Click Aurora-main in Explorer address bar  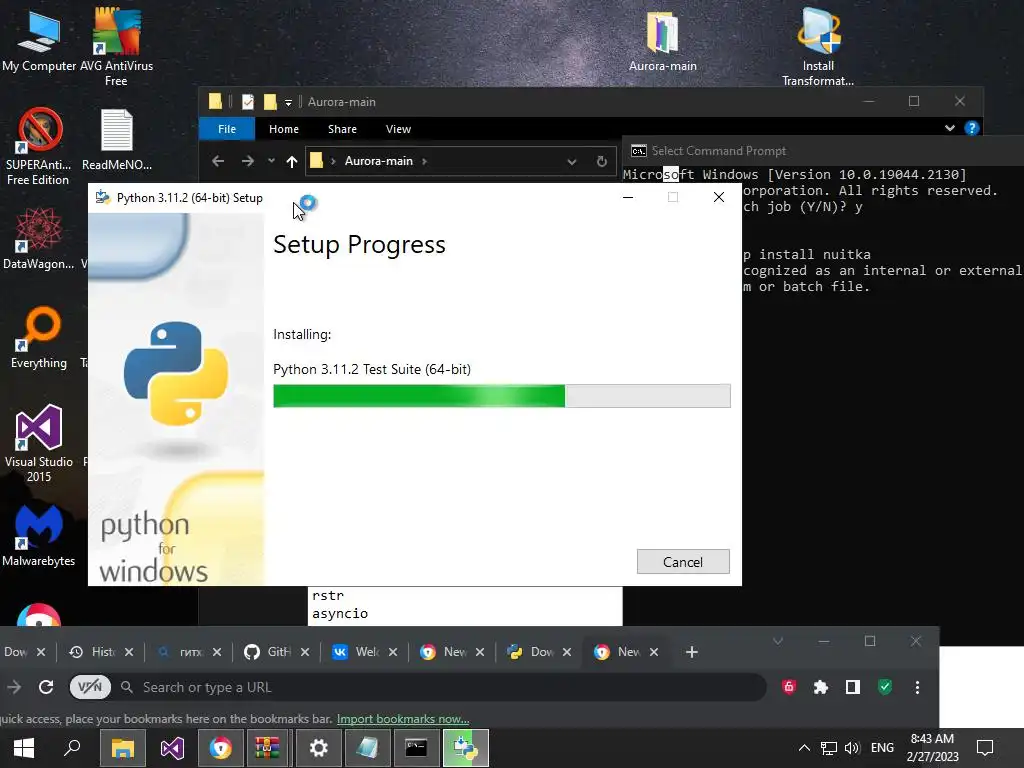379,161
